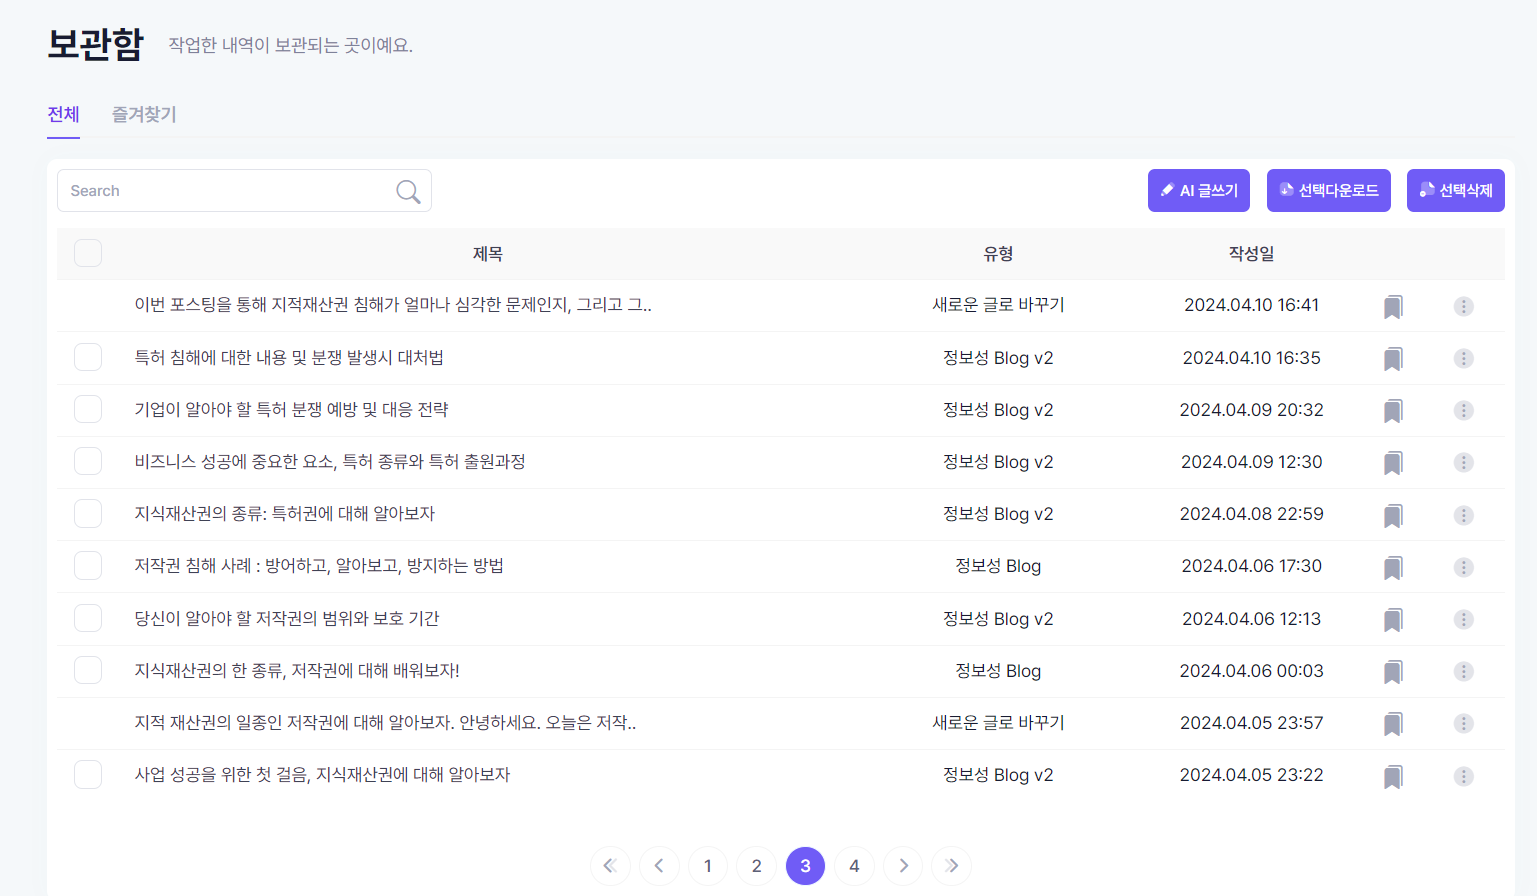Click the last-page double-arrow pagination icon
This screenshot has width=1537, height=896.
tap(951, 866)
